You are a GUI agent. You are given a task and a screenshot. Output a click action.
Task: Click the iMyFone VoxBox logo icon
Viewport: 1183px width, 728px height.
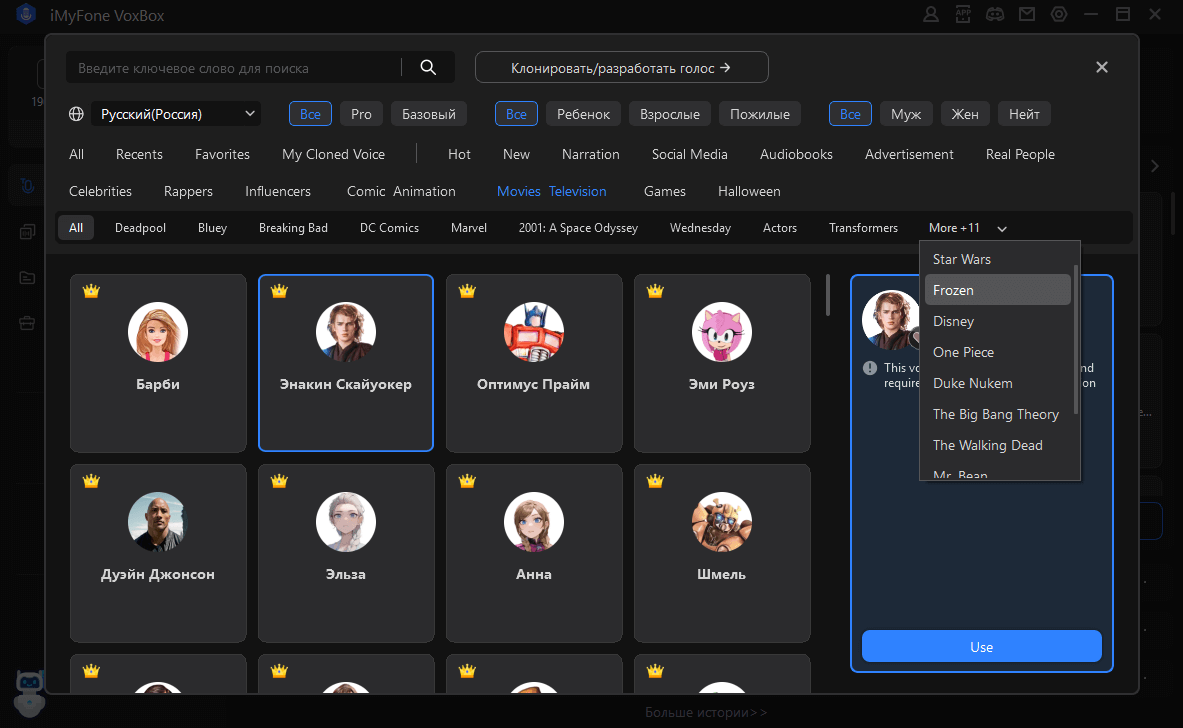click(26, 14)
